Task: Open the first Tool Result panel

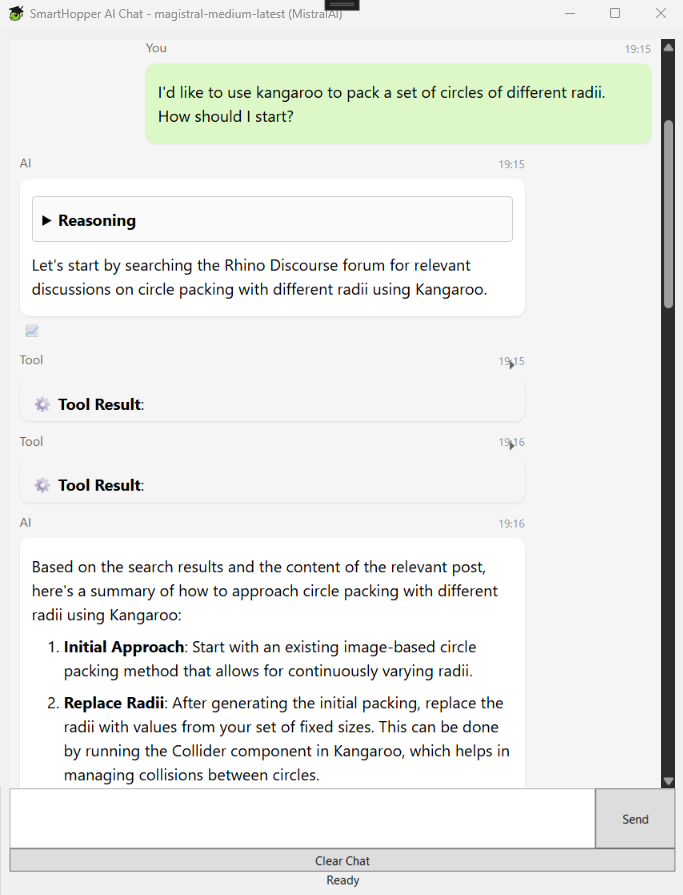Action: click(x=272, y=404)
